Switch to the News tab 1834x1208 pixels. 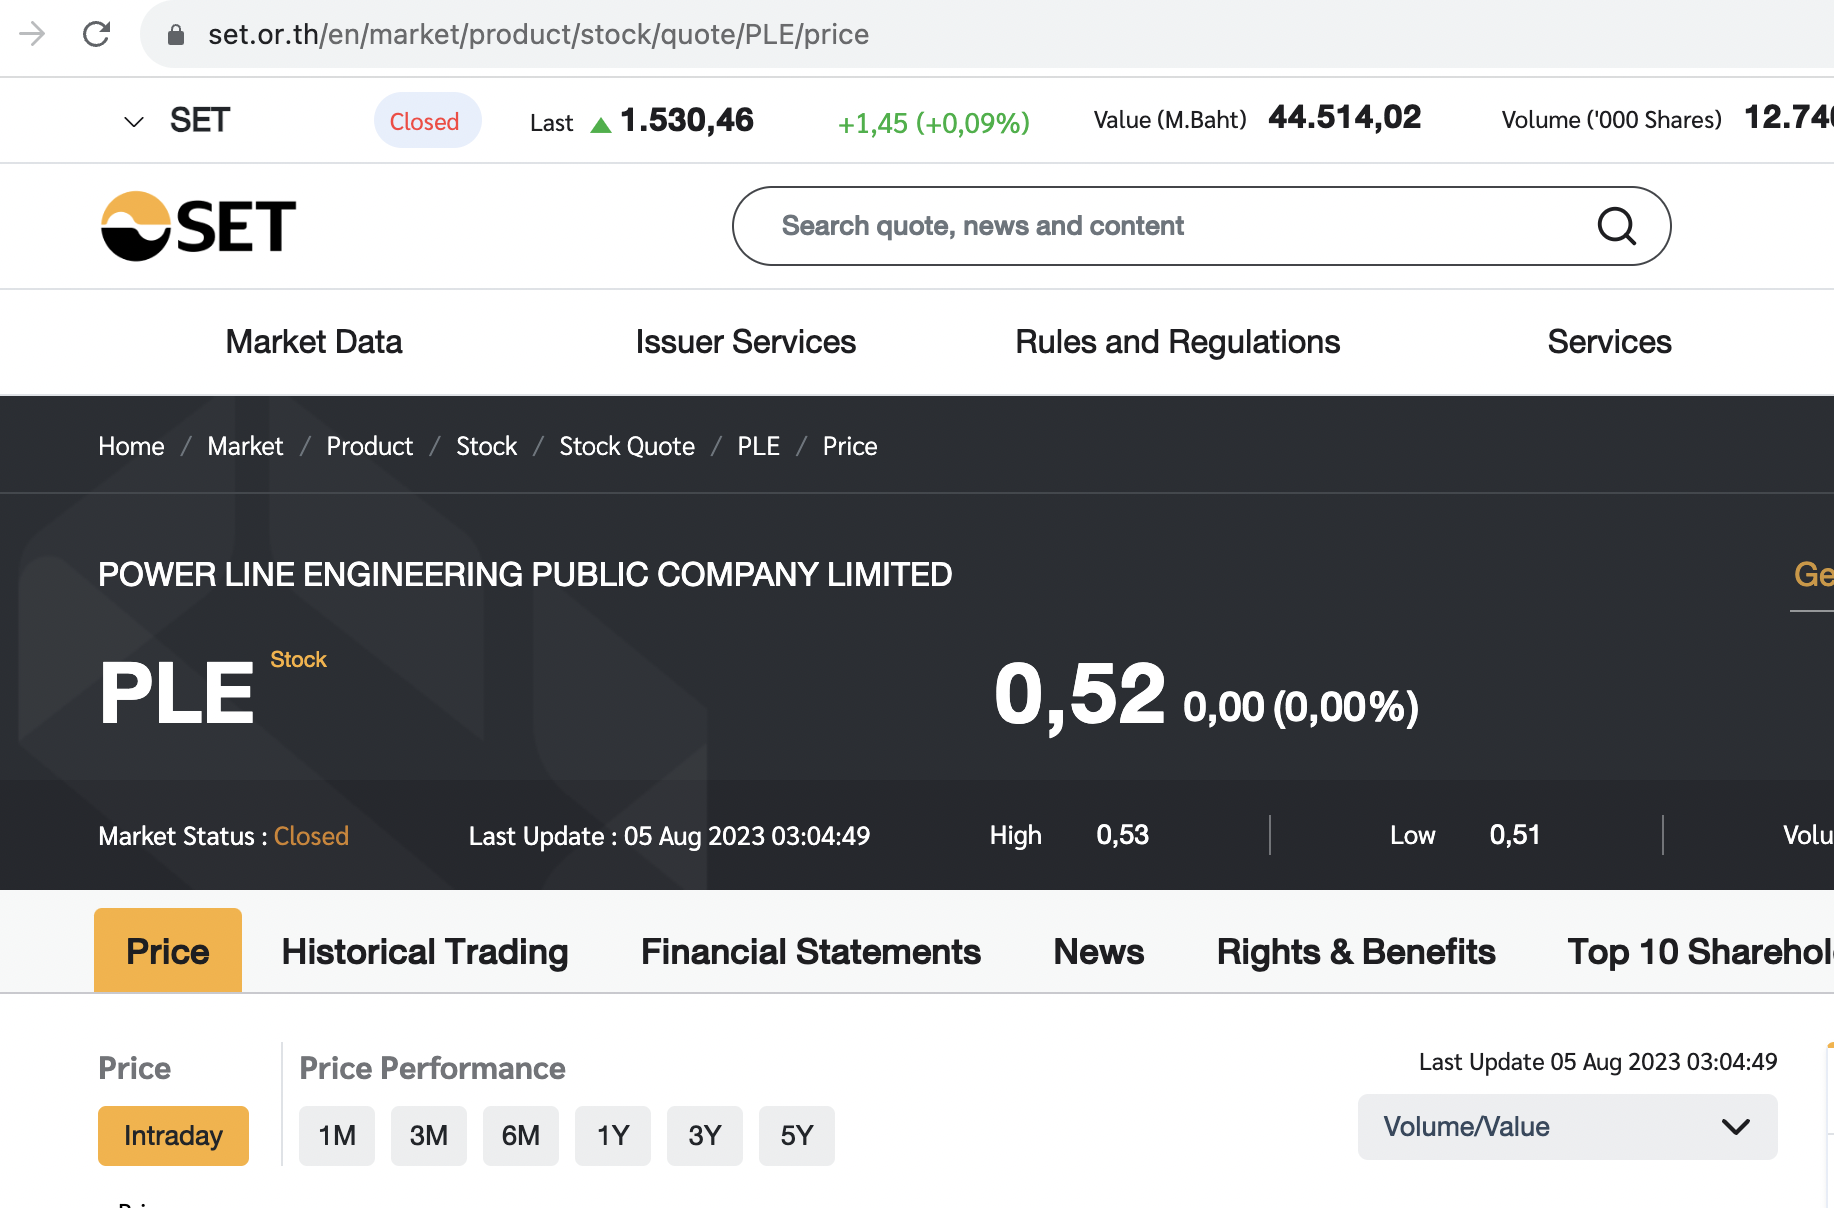coord(1098,952)
